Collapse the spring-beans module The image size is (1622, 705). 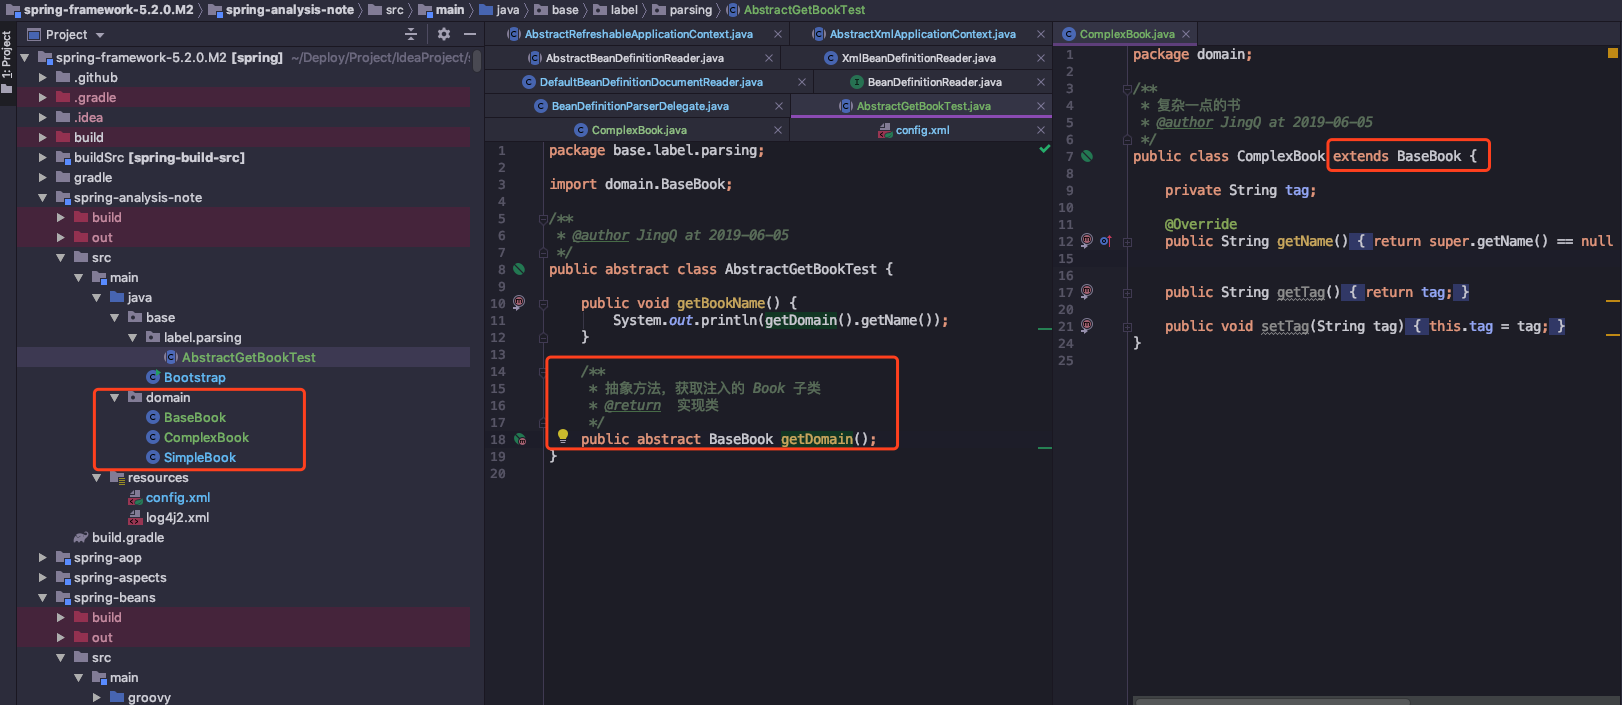tap(42, 597)
